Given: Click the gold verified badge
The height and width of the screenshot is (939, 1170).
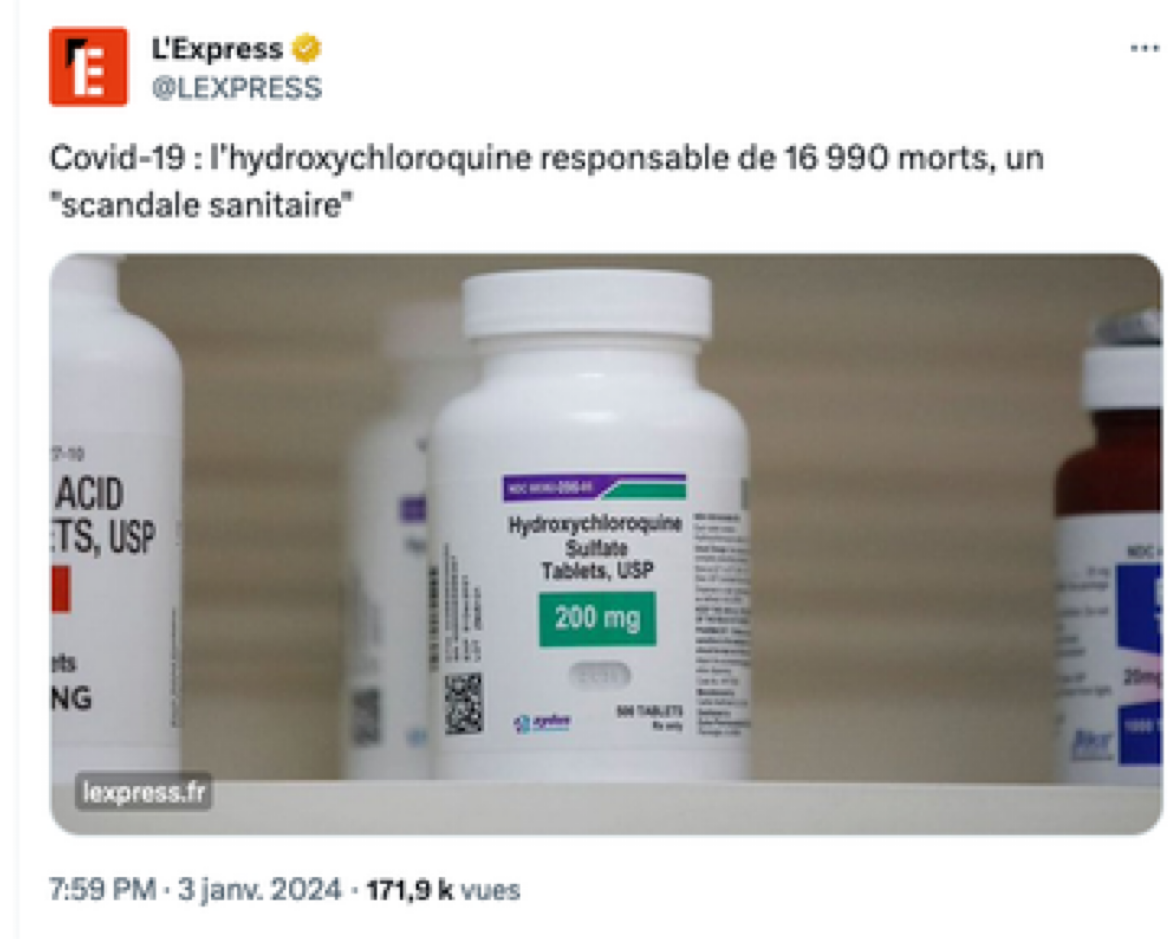Looking at the screenshot, I should pyautogui.click(x=306, y=49).
